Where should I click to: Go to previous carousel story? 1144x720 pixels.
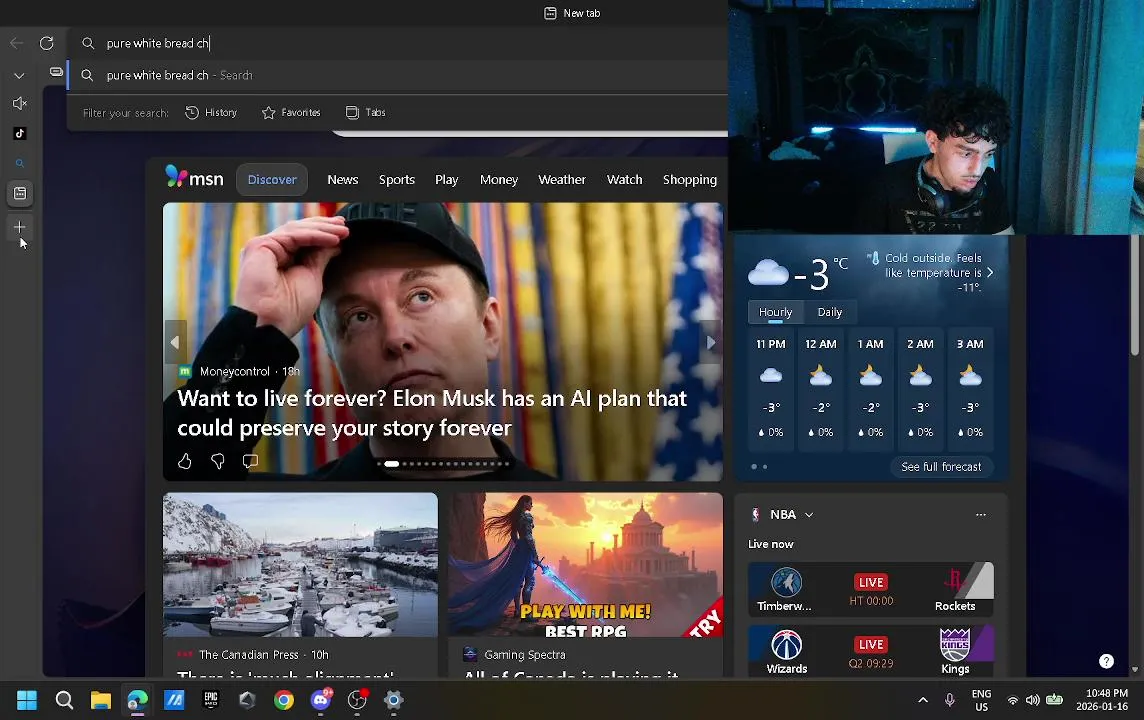point(175,341)
